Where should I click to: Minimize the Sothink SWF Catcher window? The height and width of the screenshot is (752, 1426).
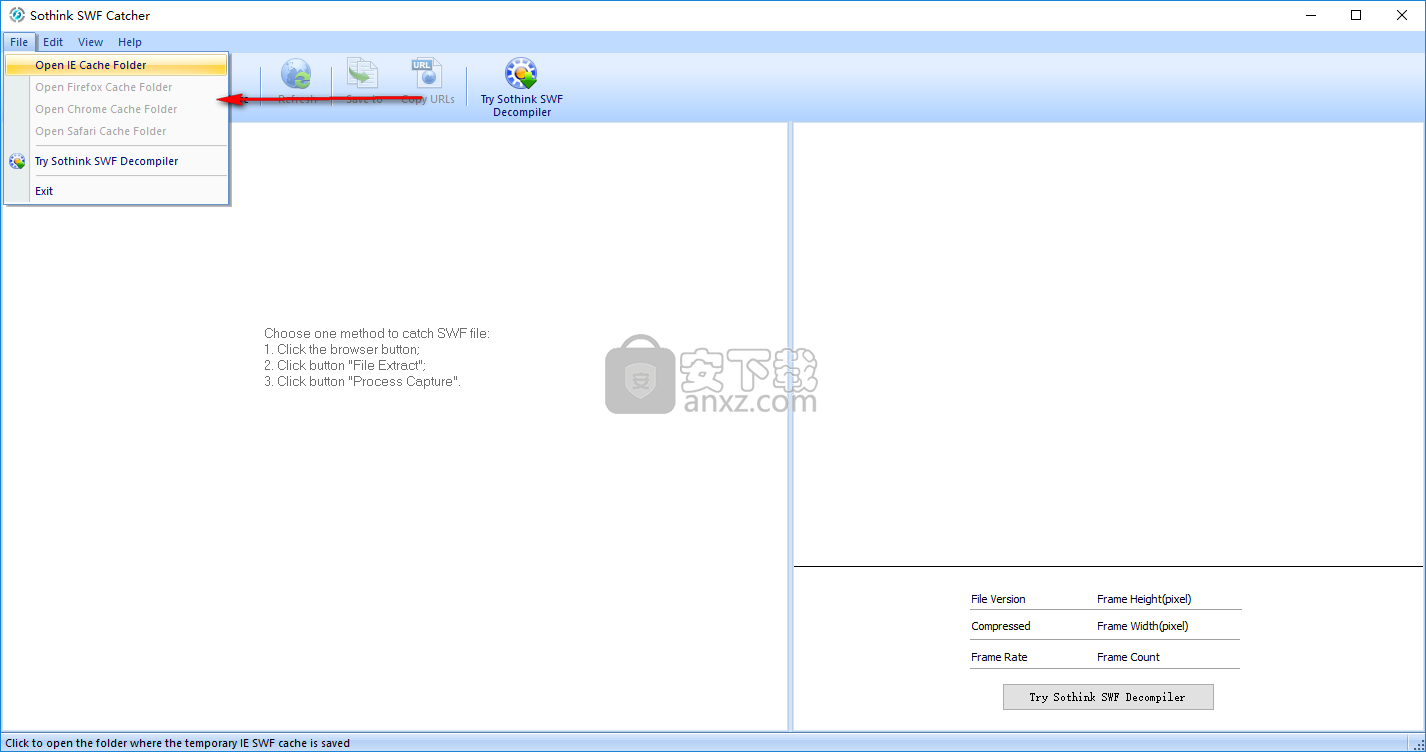[1311, 15]
